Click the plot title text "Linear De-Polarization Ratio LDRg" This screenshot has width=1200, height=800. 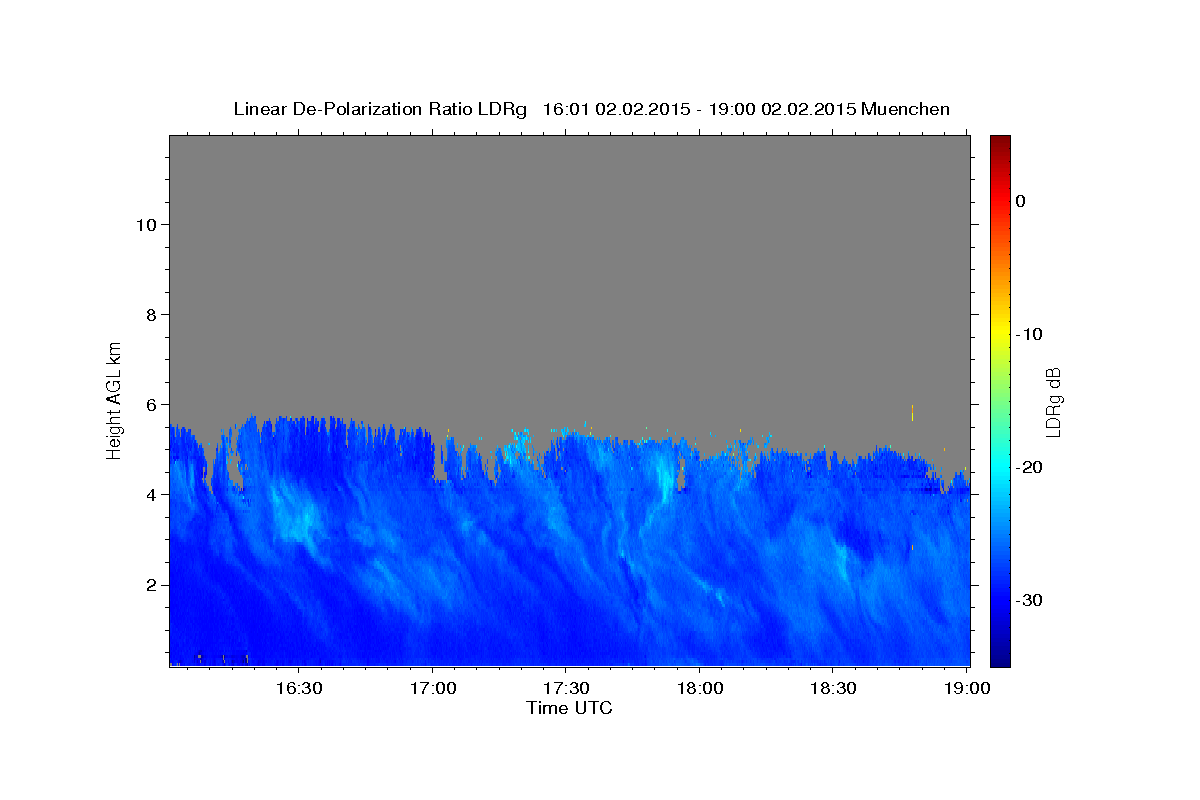(x=380, y=109)
